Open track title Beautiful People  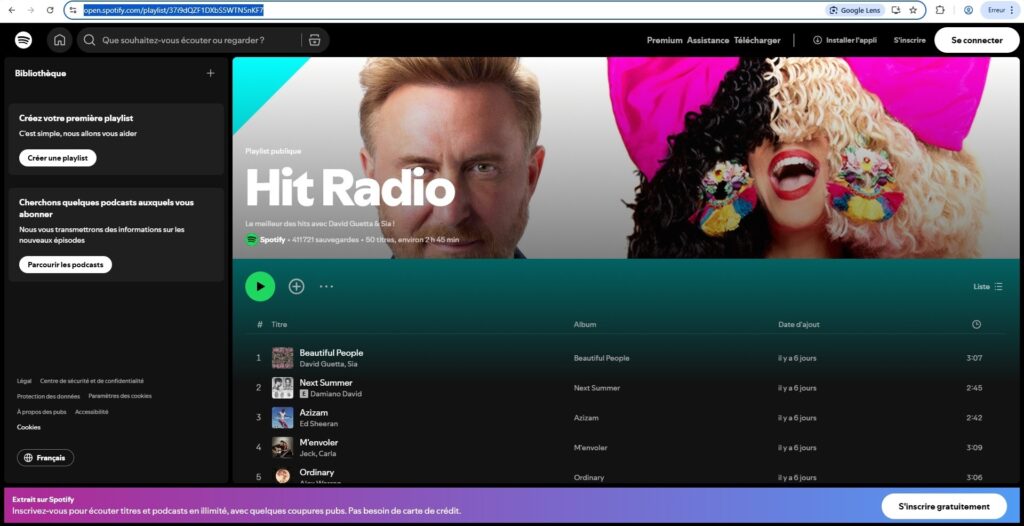click(331, 353)
